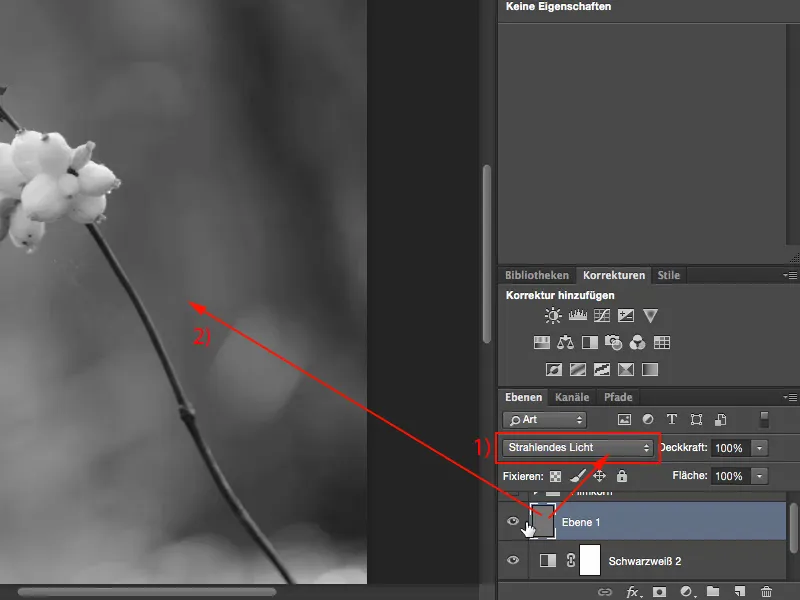Add a Vibrance adjustment (triangle icon)
Viewport: 800px width, 600px height.
650,316
